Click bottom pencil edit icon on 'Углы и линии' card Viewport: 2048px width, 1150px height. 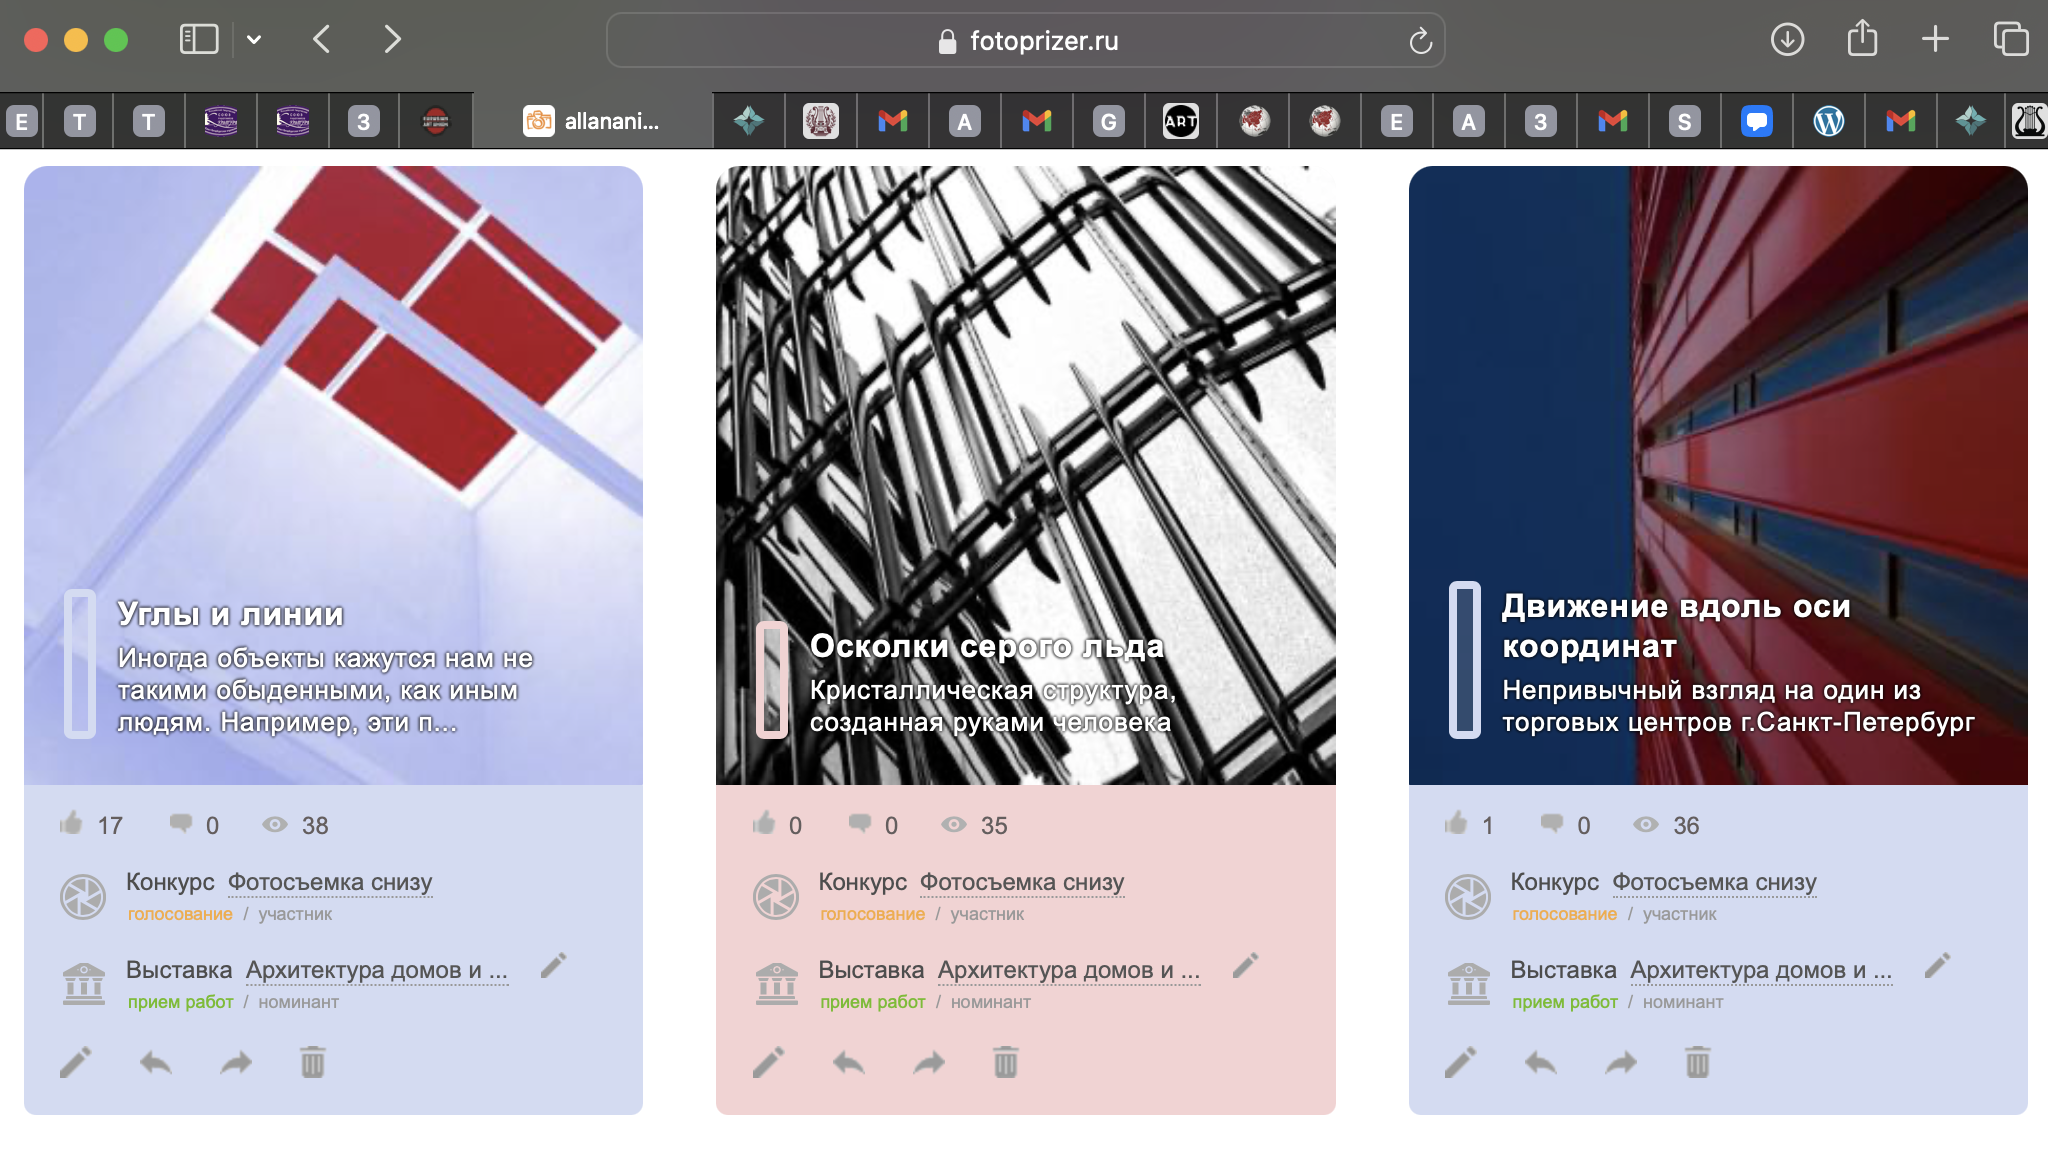pyautogui.click(x=76, y=1062)
